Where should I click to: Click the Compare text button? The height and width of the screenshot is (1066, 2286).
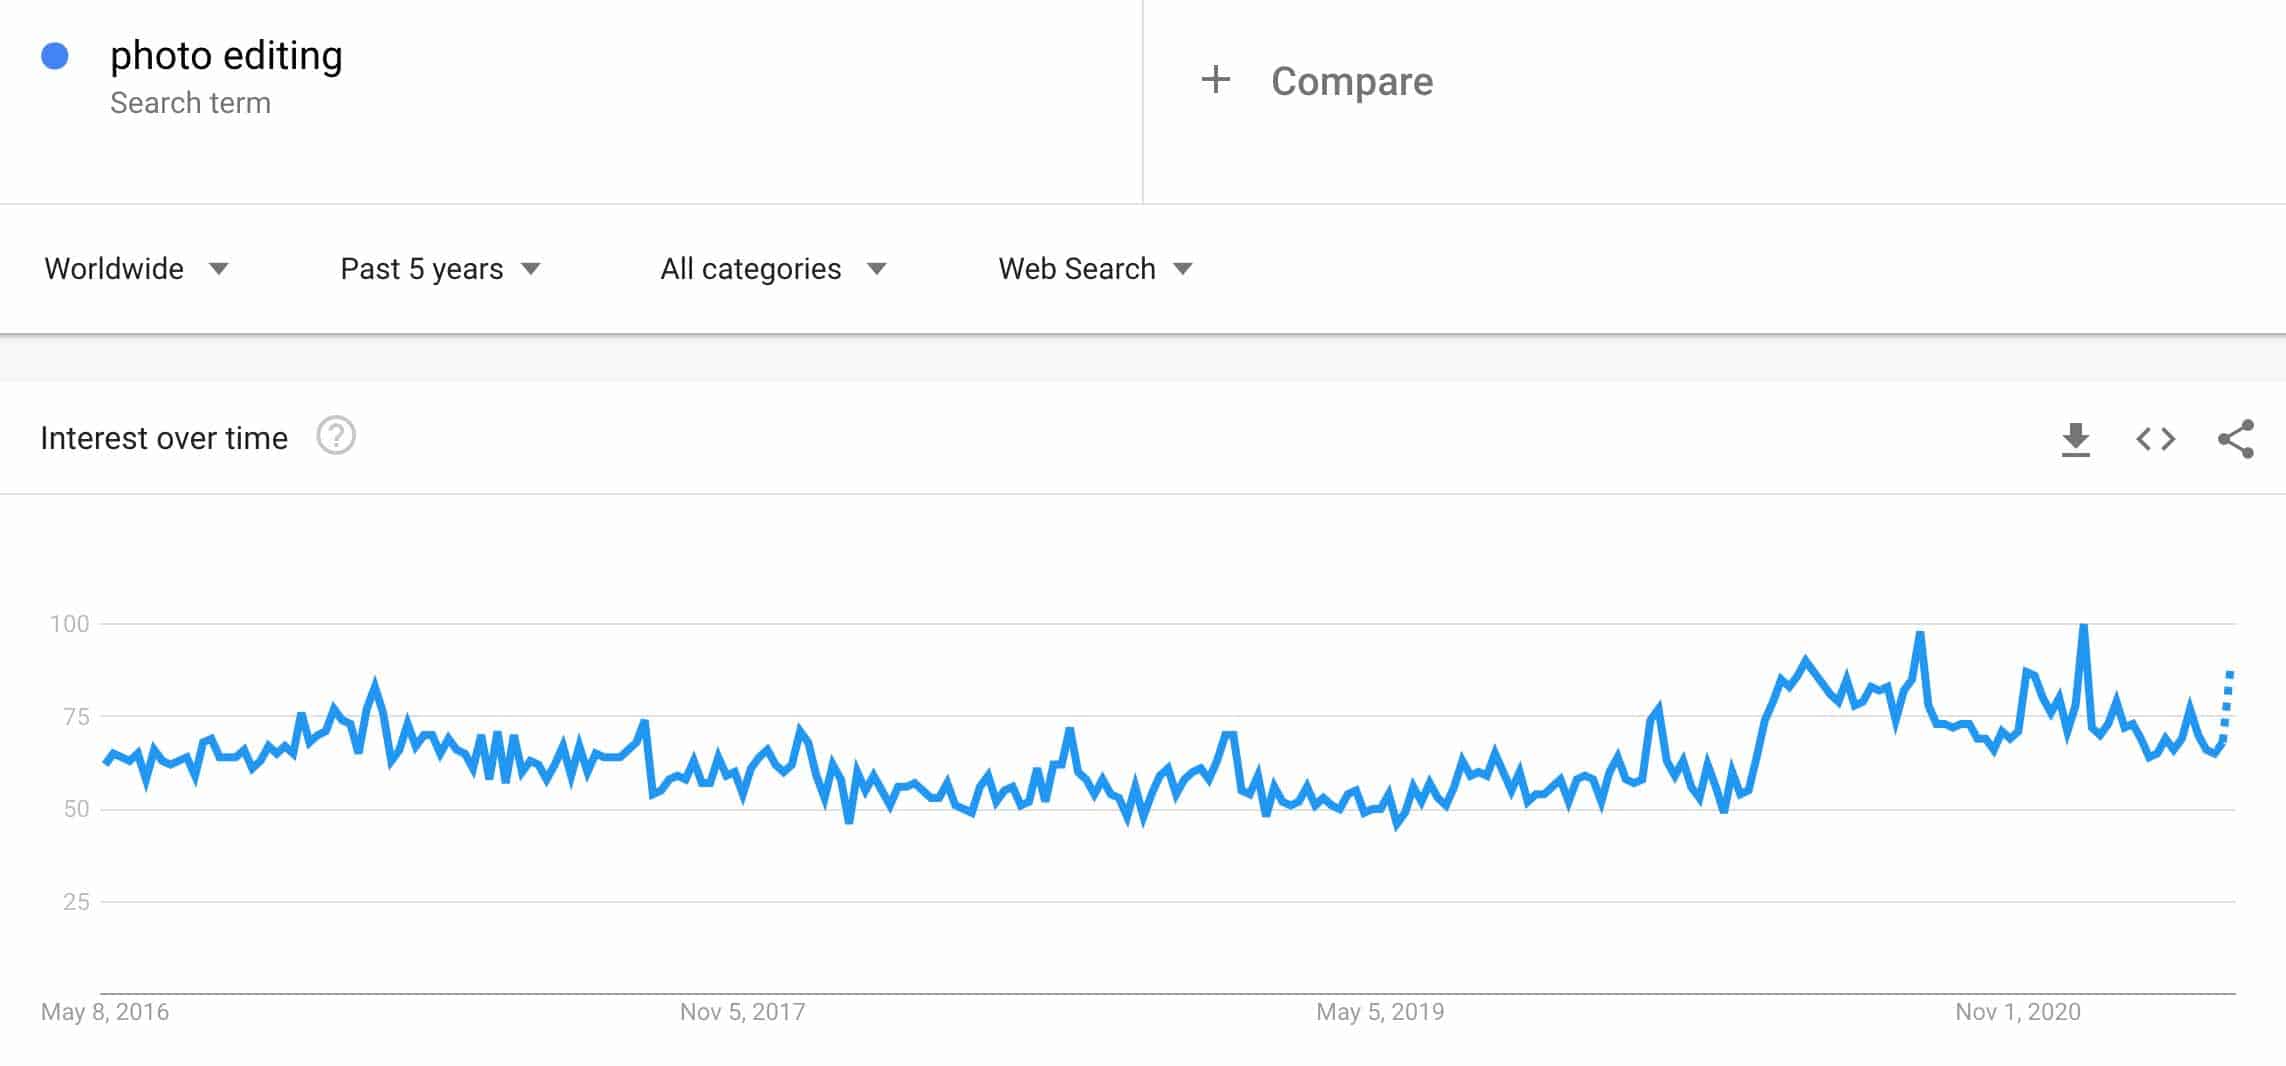pyautogui.click(x=1351, y=81)
